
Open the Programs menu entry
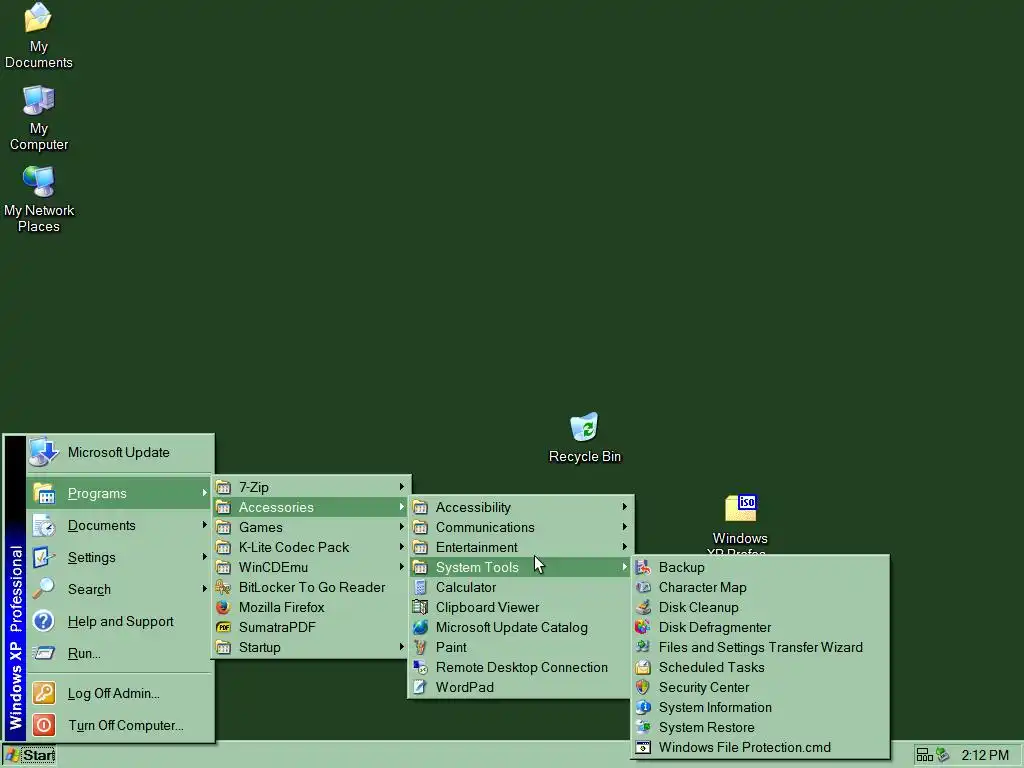coord(120,493)
